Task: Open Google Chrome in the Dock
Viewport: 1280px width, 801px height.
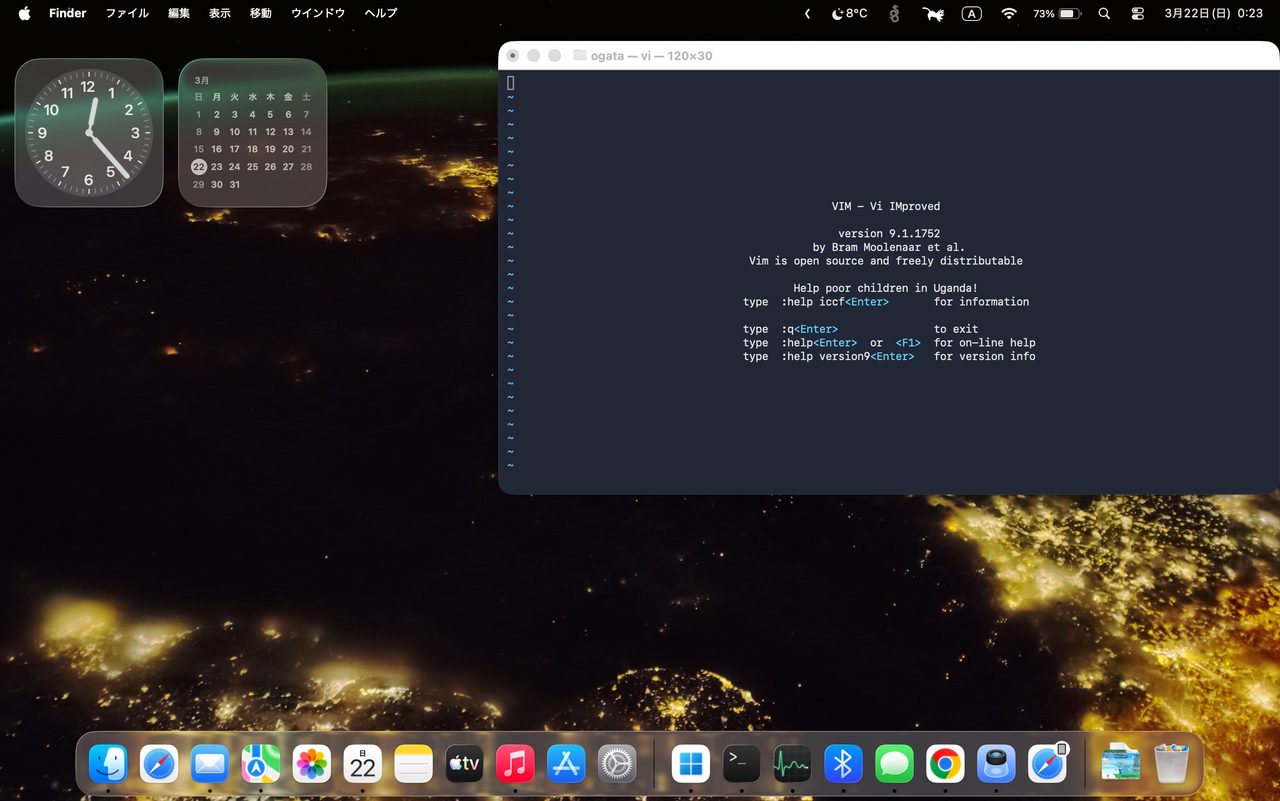Action: click(x=945, y=765)
